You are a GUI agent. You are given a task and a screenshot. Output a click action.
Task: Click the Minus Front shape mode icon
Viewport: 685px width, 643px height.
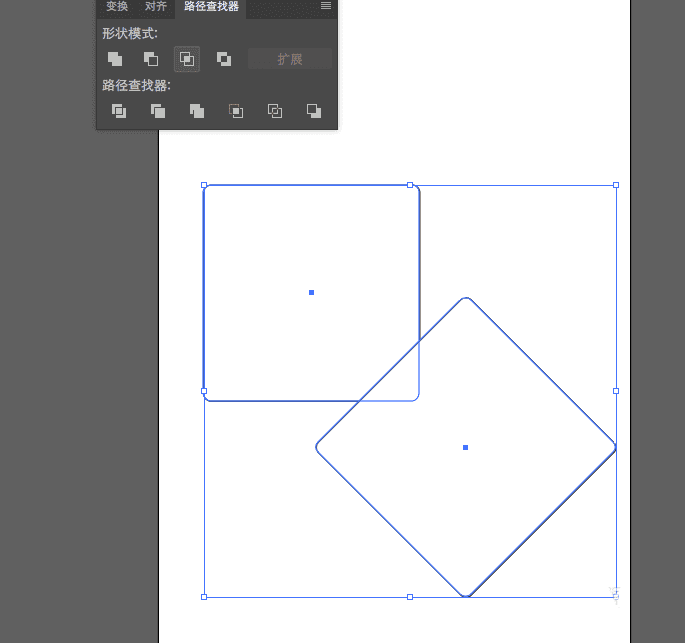coord(151,59)
